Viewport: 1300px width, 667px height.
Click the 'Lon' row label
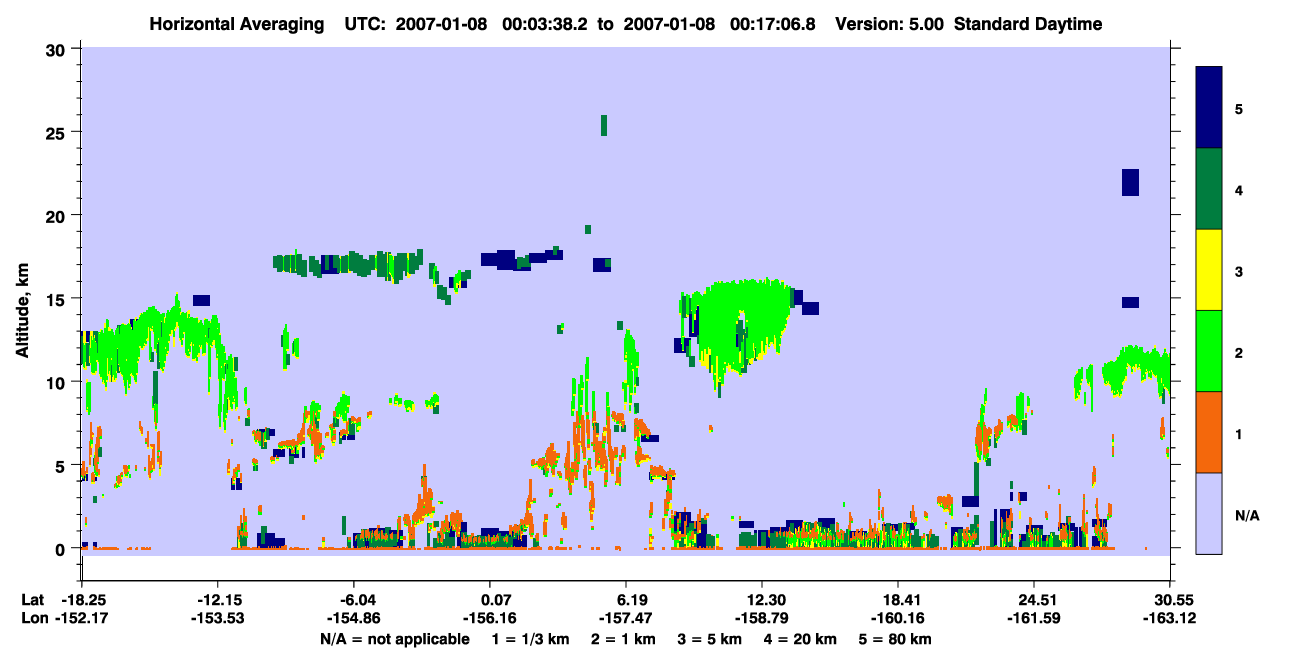coord(34,619)
